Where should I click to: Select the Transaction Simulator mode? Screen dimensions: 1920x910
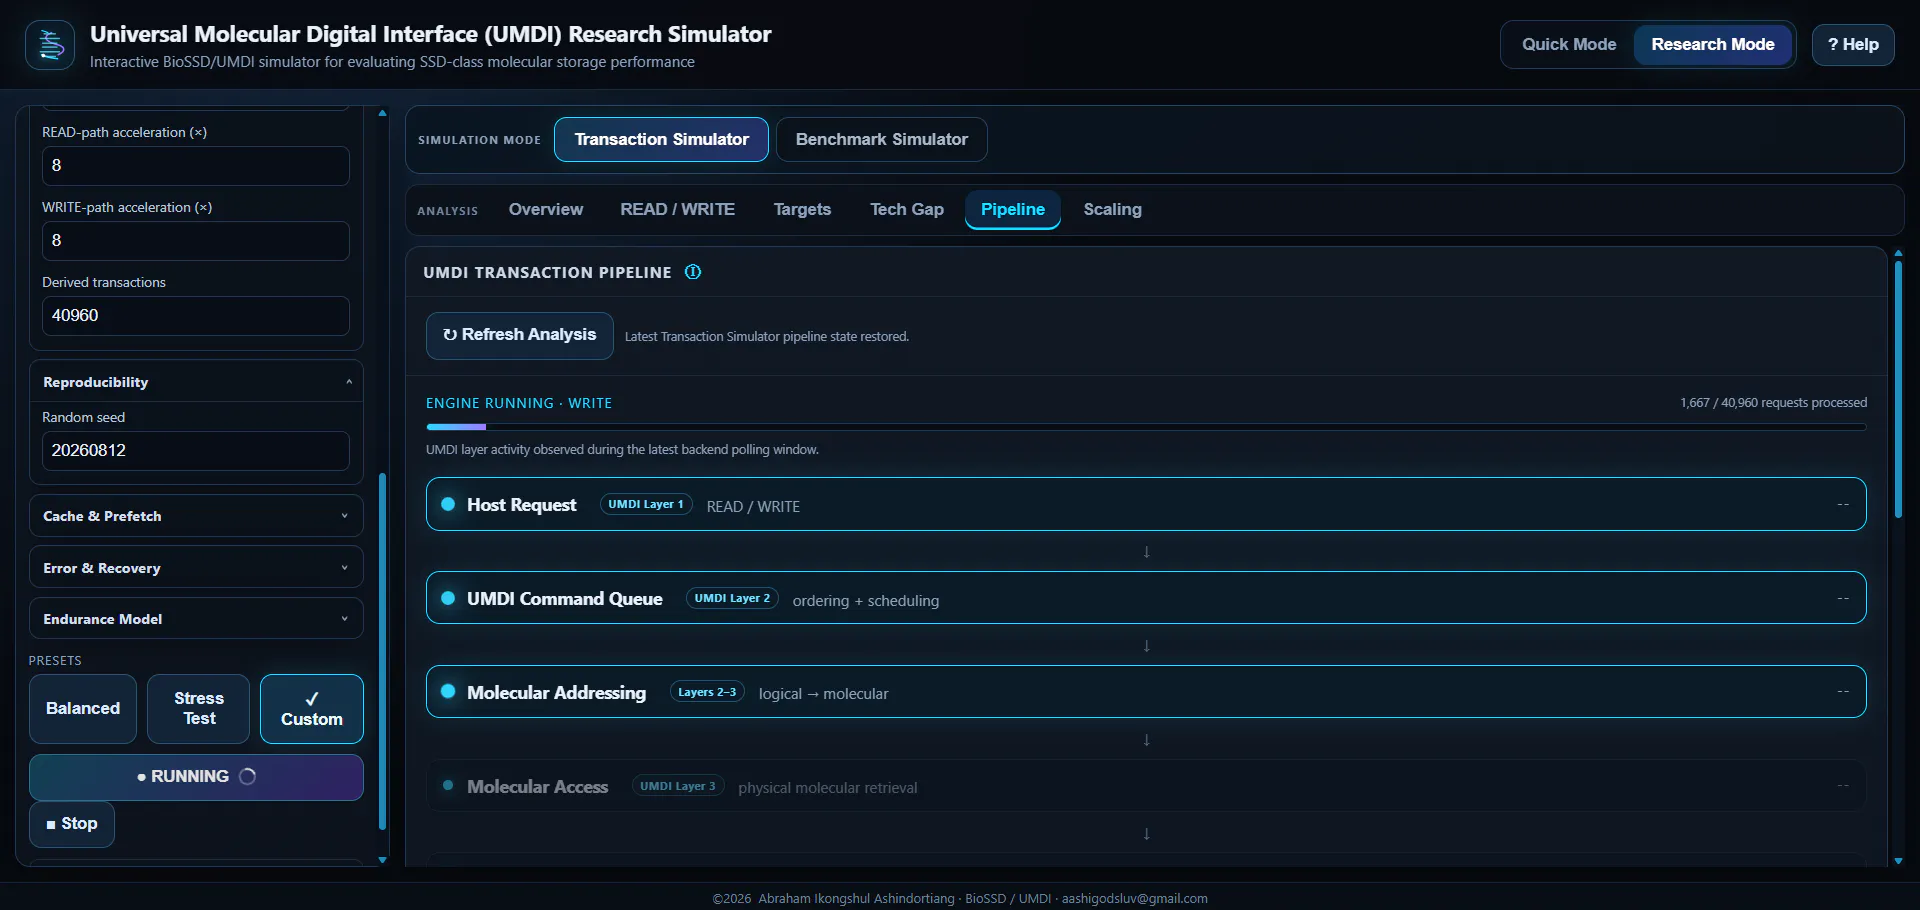click(x=661, y=139)
